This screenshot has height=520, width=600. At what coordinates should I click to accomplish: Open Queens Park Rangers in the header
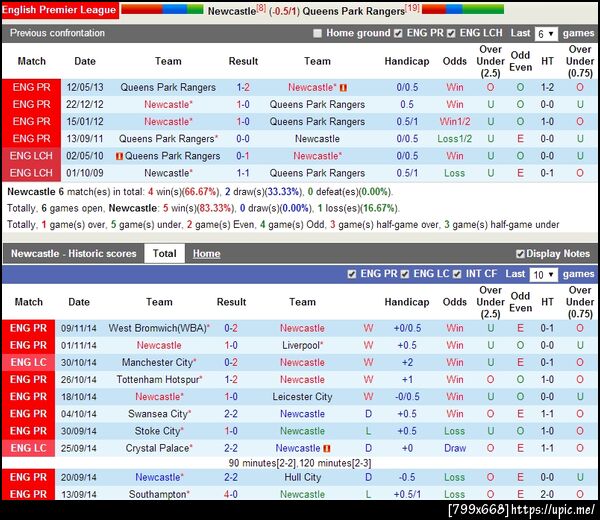click(x=354, y=11)
